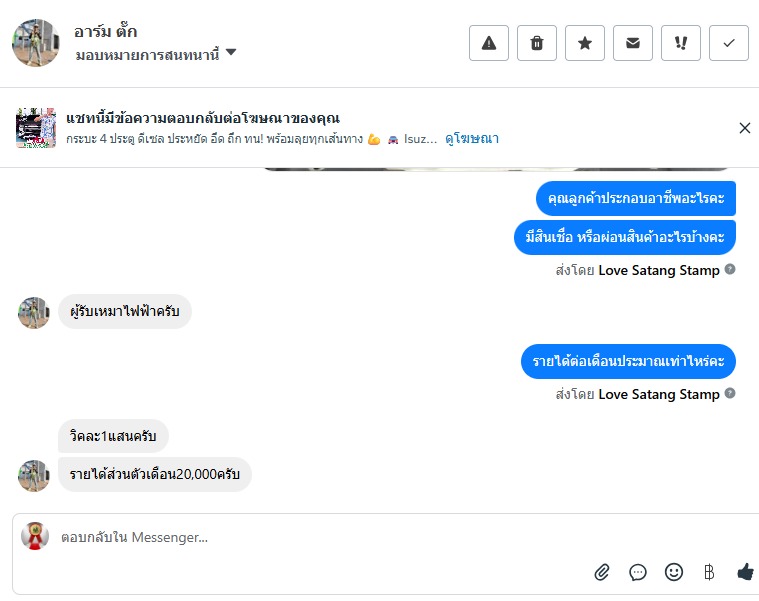Image resolution: width=759 pixels, height=601 pixels.
Task: Mark conversation as spam with warning icon
Action: [x=489, y=43]
